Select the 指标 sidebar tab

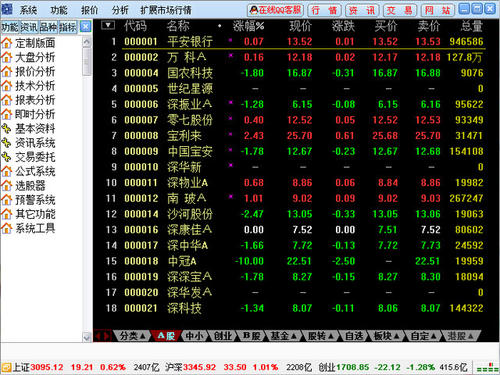click(68, 27)
